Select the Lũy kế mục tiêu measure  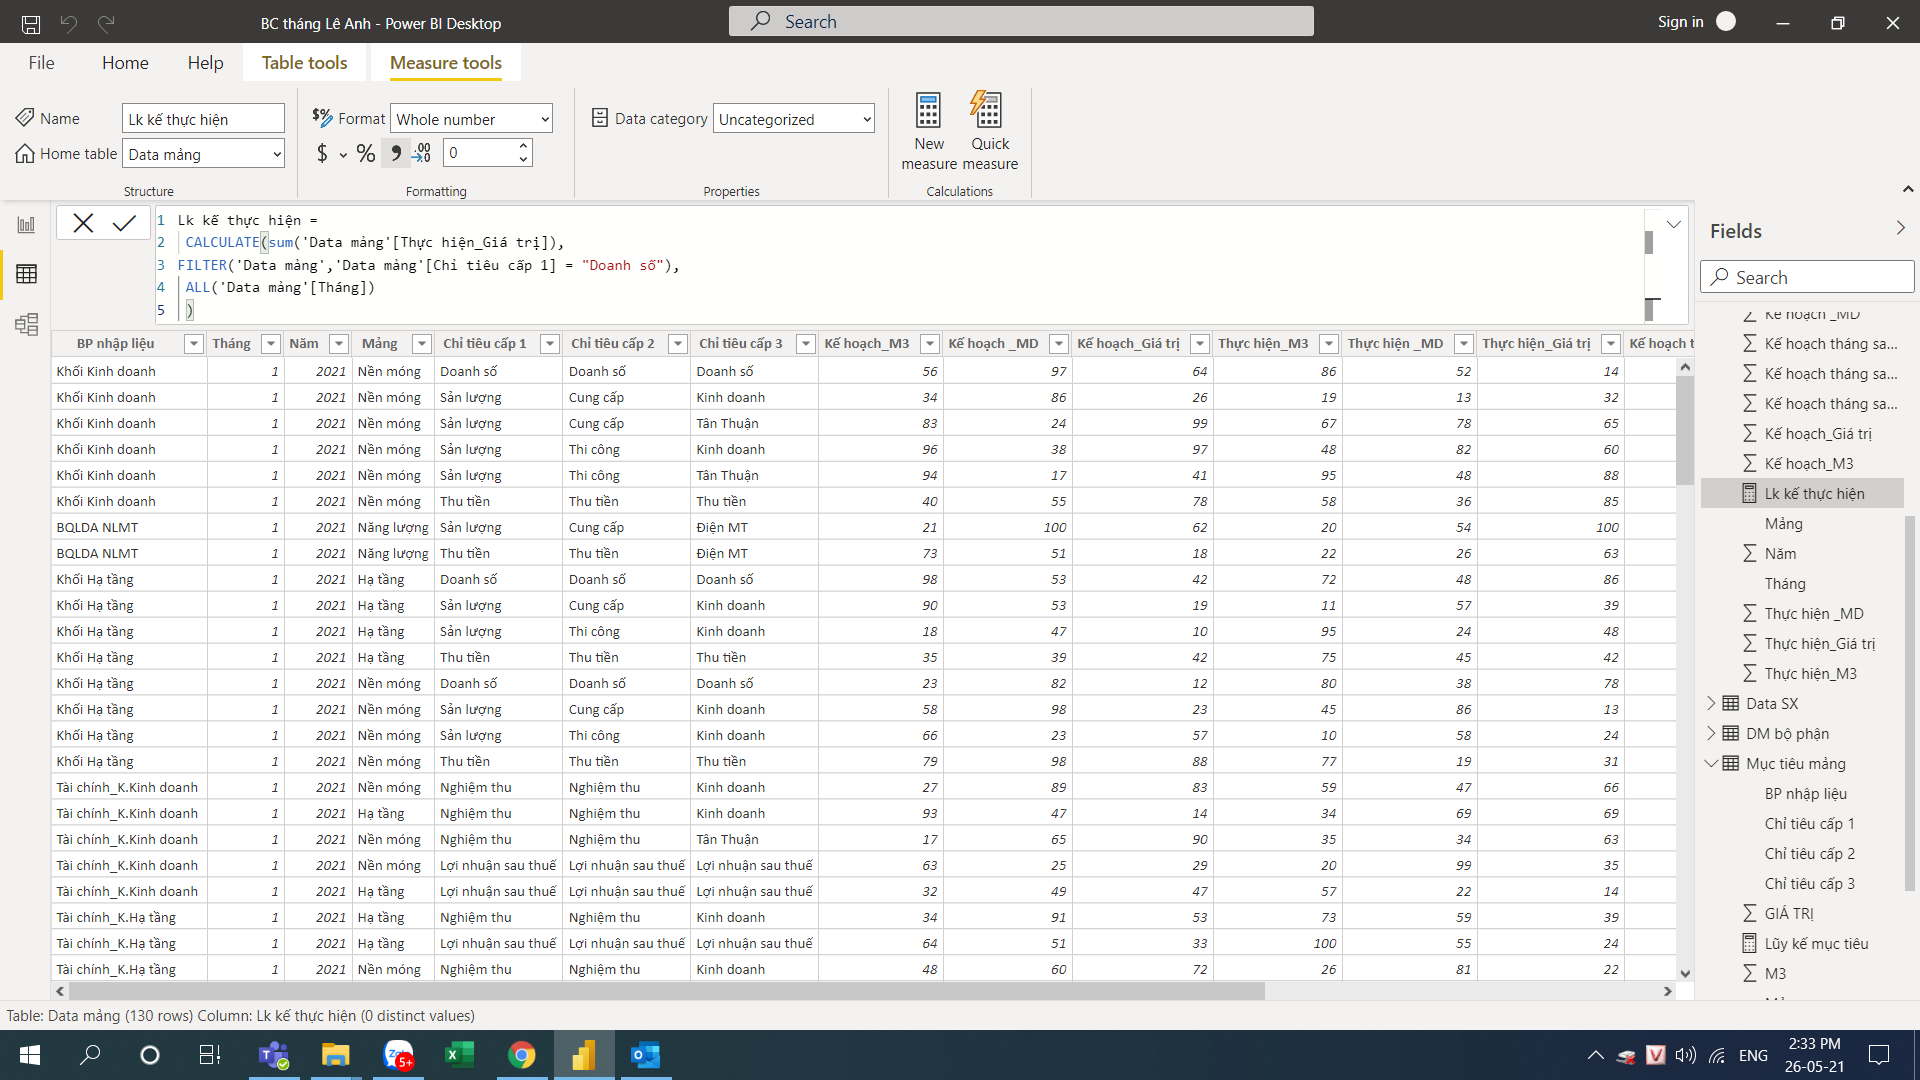1816,943
